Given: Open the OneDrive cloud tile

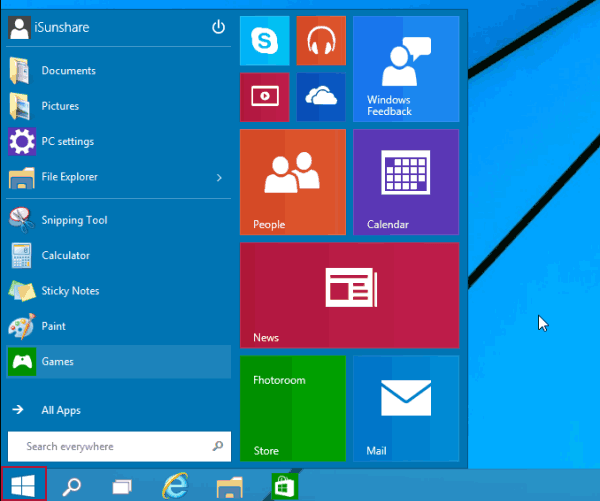Looking at the screenshot, I should click(x=321, y=97).
